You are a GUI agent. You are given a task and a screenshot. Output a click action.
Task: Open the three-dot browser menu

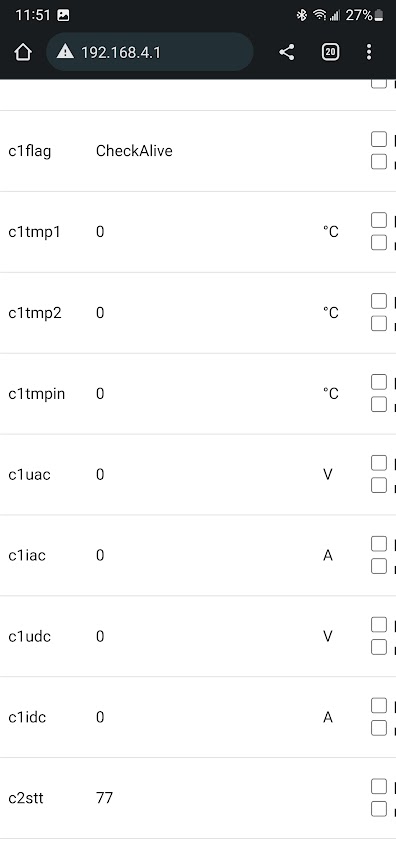tap(369, 52)
